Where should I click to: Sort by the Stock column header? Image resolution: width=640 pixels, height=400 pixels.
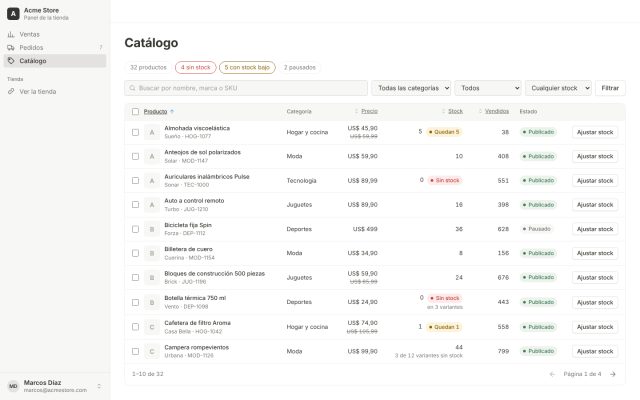456,111
